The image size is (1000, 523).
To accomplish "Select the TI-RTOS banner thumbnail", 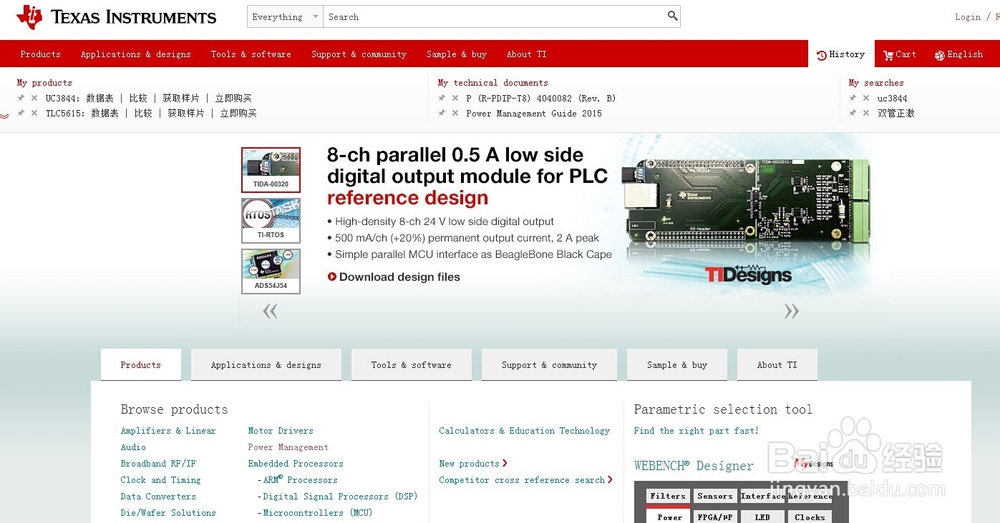I will [270, 221].
